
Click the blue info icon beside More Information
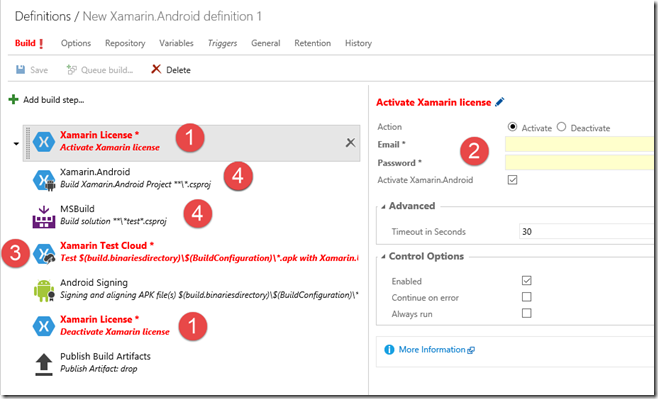click(x=389, y=349)
